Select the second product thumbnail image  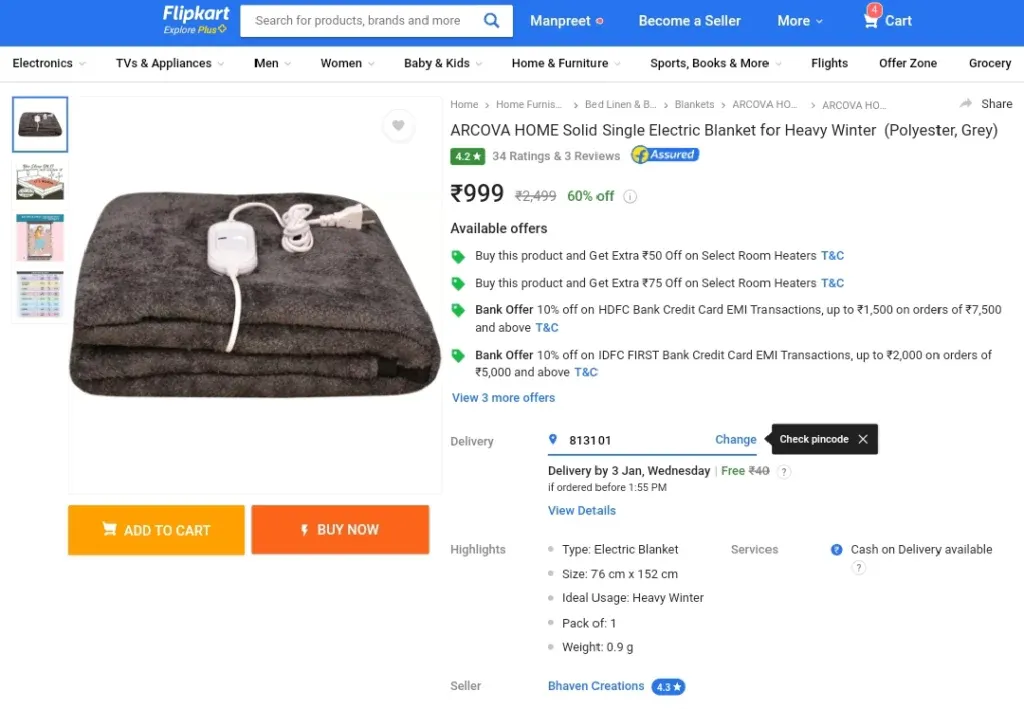40,182
